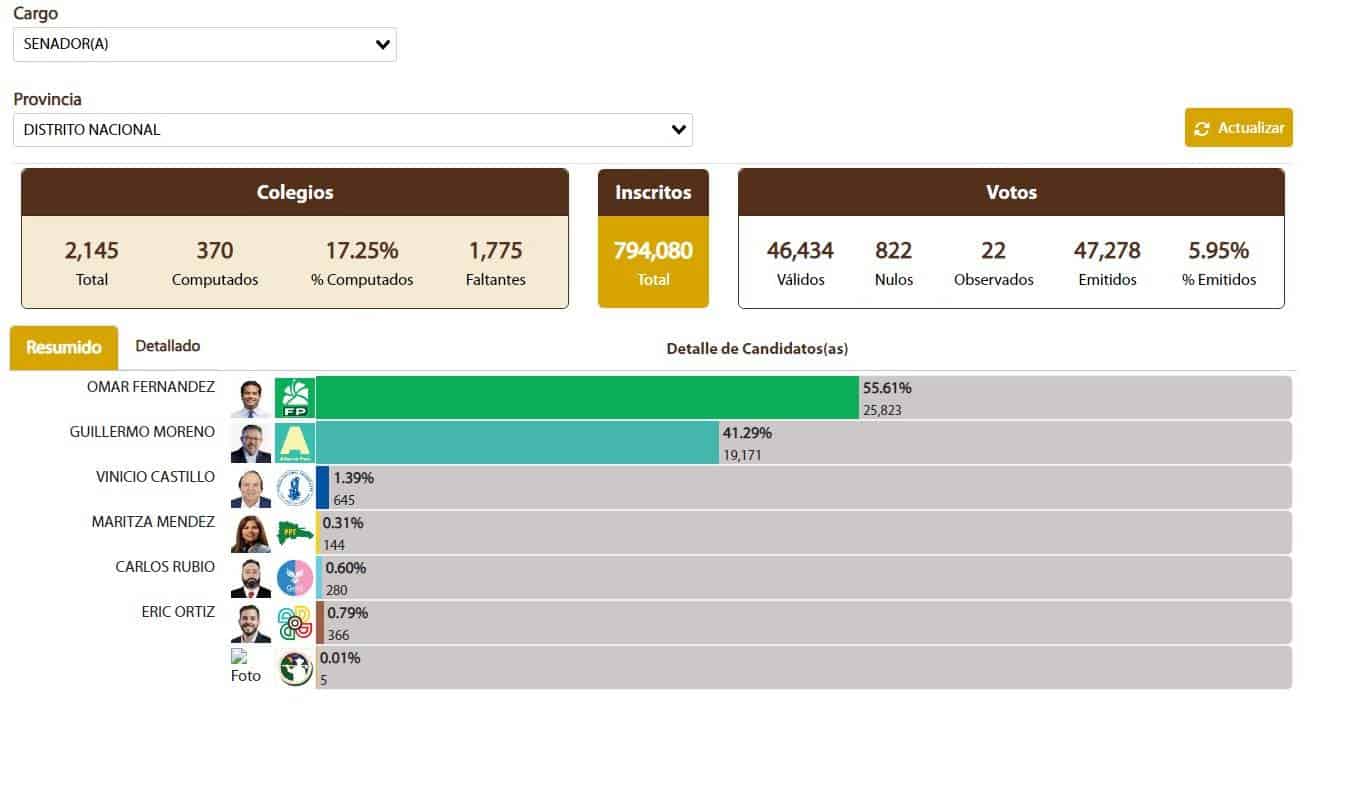Click Eric Ortiz's colorful circles party logo
This screenshot has width=1367, height=785.
(x=295, y=623)
